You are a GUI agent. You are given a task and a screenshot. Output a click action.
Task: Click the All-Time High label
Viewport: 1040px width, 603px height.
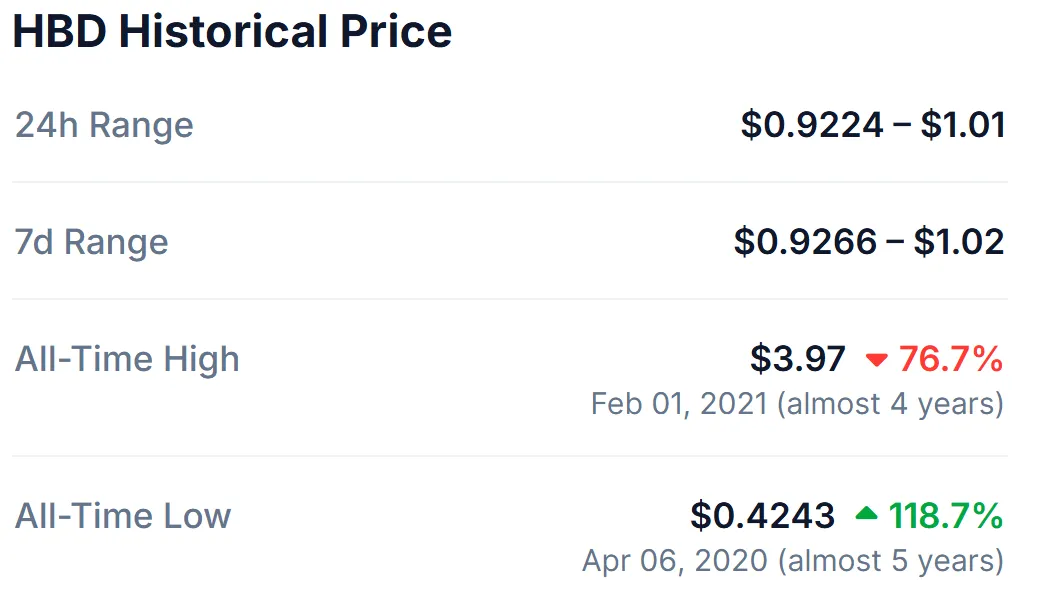point(127,359)
